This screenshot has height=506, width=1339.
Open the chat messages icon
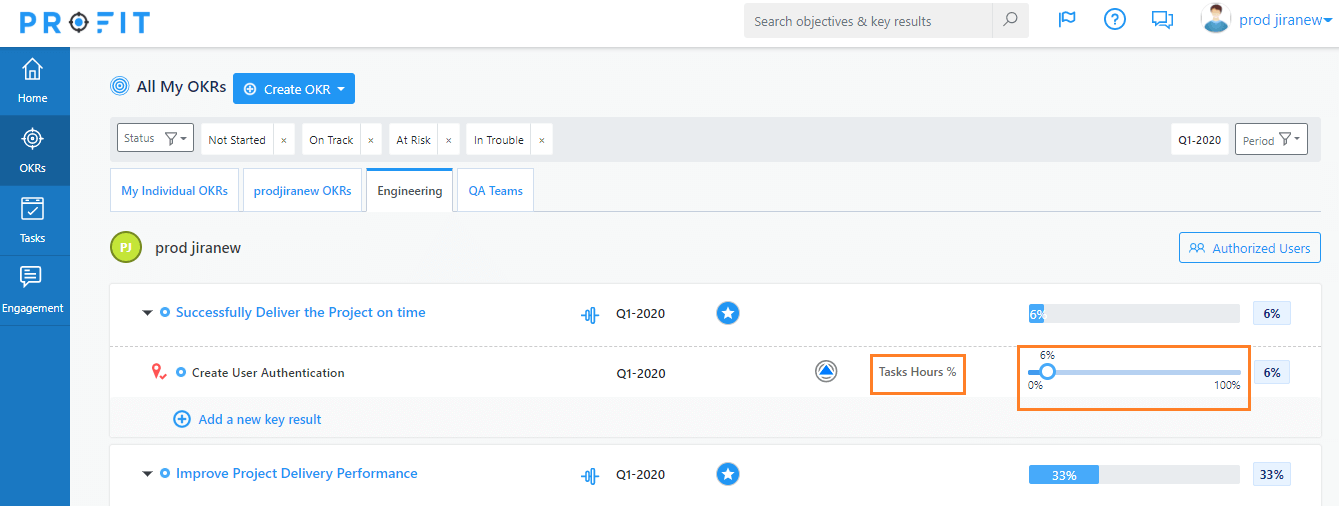point(1162,20)
